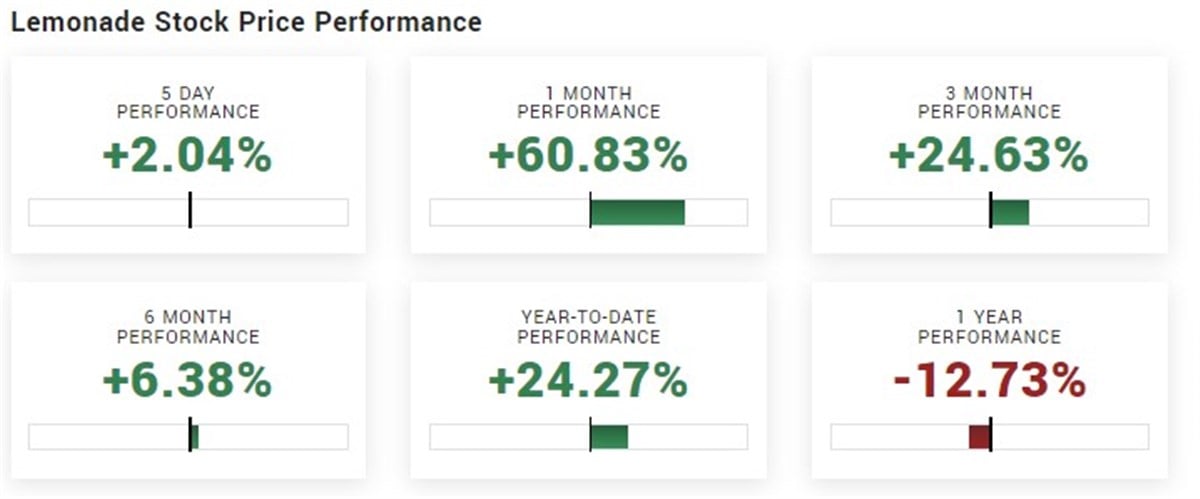Select the 3 Month Performance label
Image resolution: width=1200 pixels, height=499 pixels.
point(989,101)
